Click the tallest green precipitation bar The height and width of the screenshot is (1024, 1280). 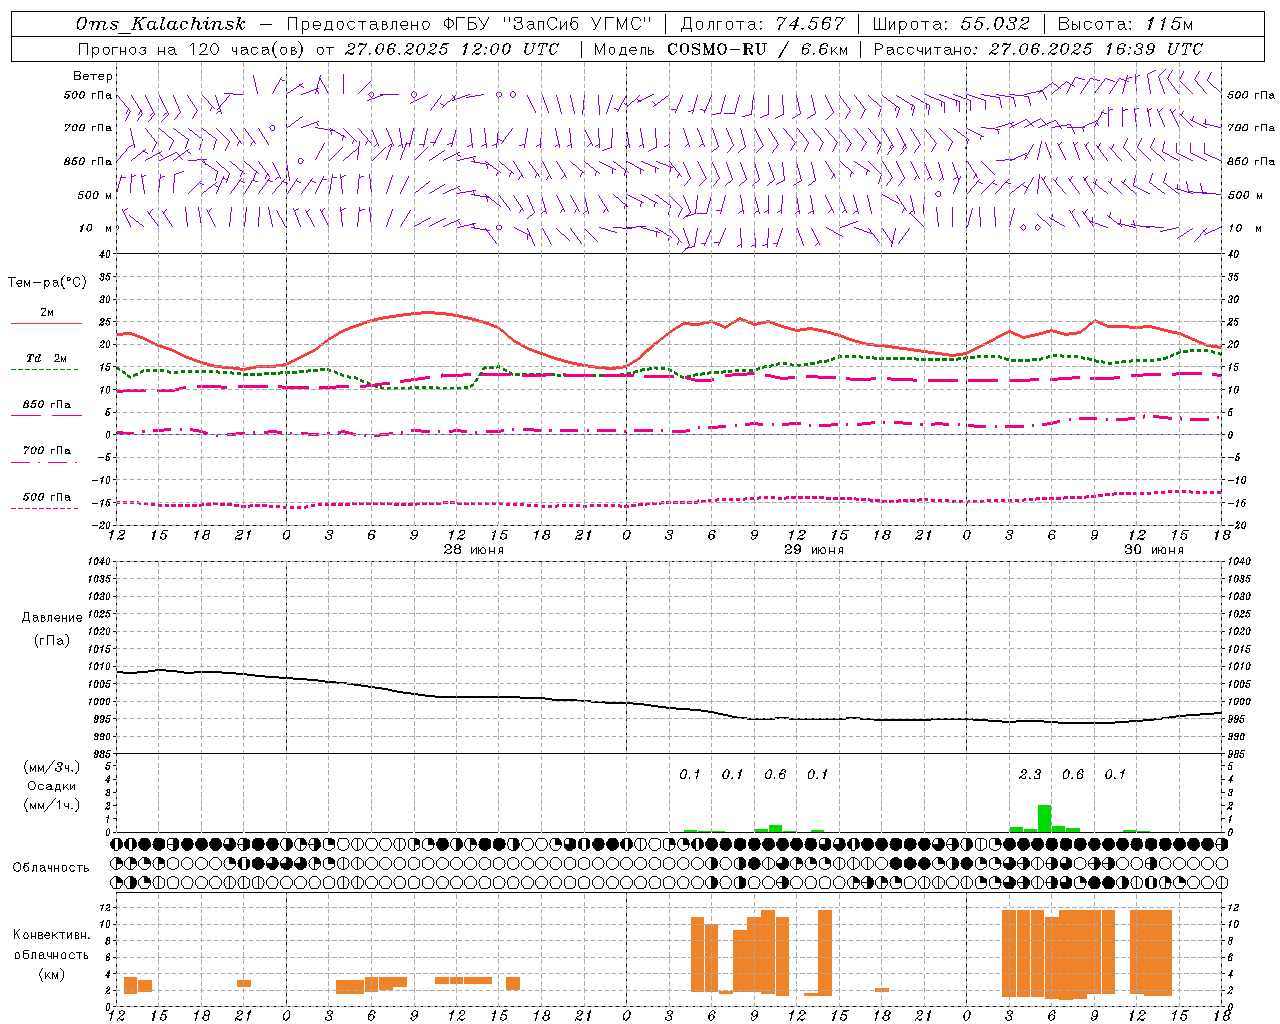[x=1044, y=818]
